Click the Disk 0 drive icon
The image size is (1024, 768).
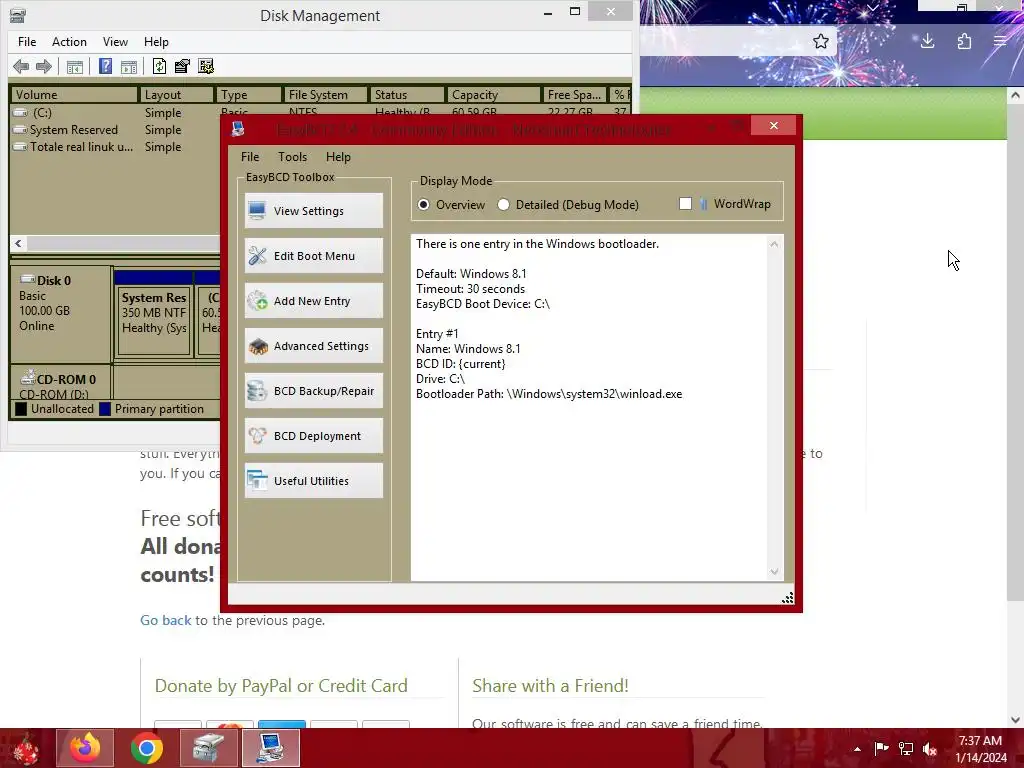tap(27, 280)
